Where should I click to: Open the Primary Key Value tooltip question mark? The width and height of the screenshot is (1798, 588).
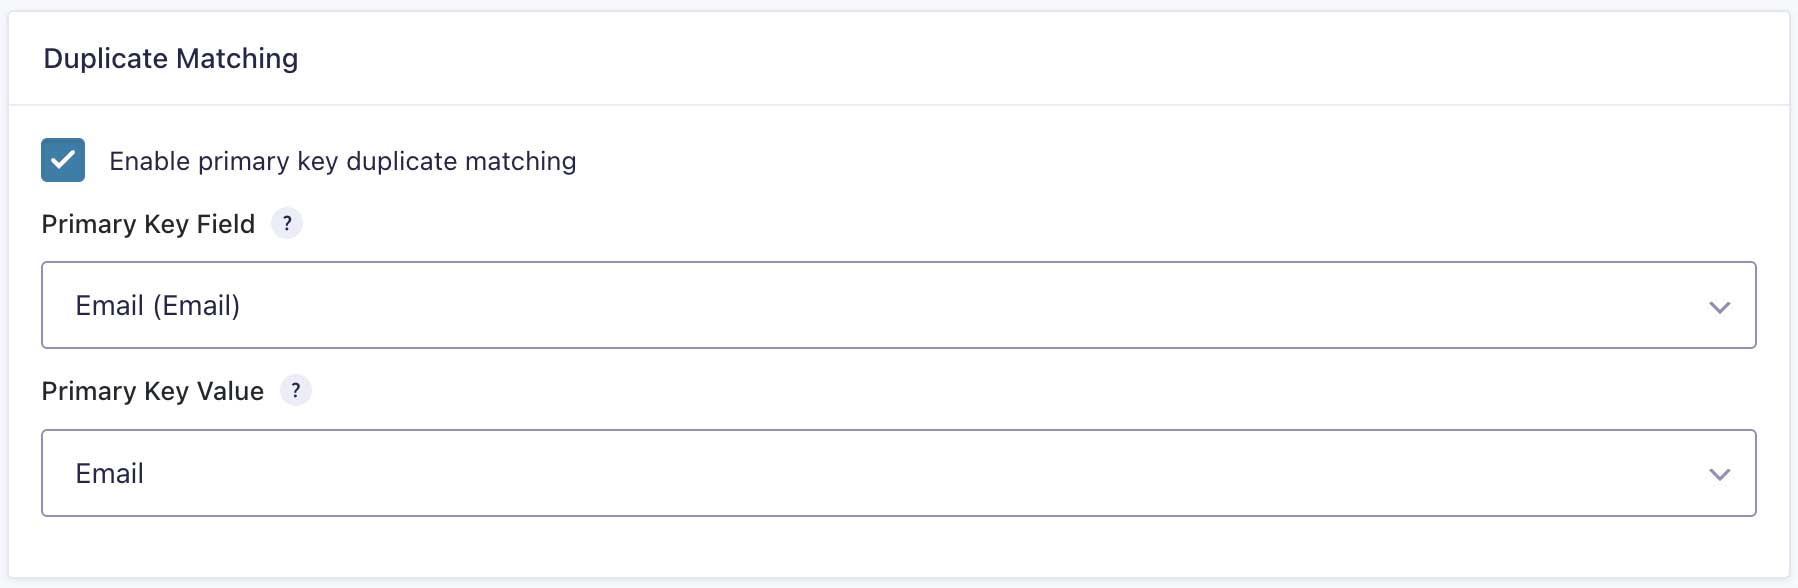click(296, 391)
